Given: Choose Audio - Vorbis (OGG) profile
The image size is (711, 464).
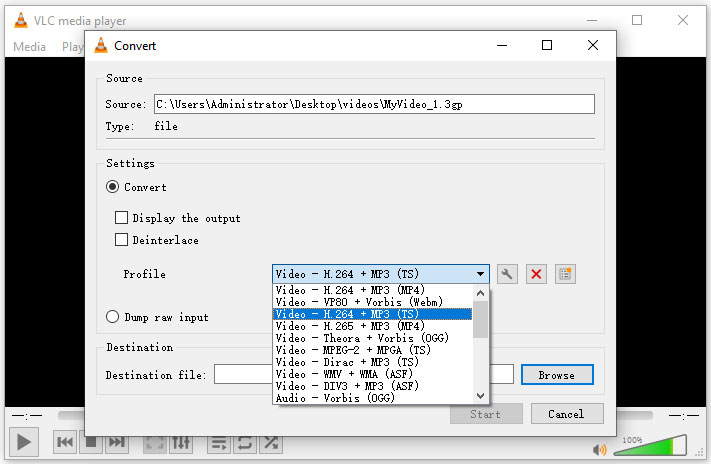Looking at the screenshot, I should tap(372, 398).
